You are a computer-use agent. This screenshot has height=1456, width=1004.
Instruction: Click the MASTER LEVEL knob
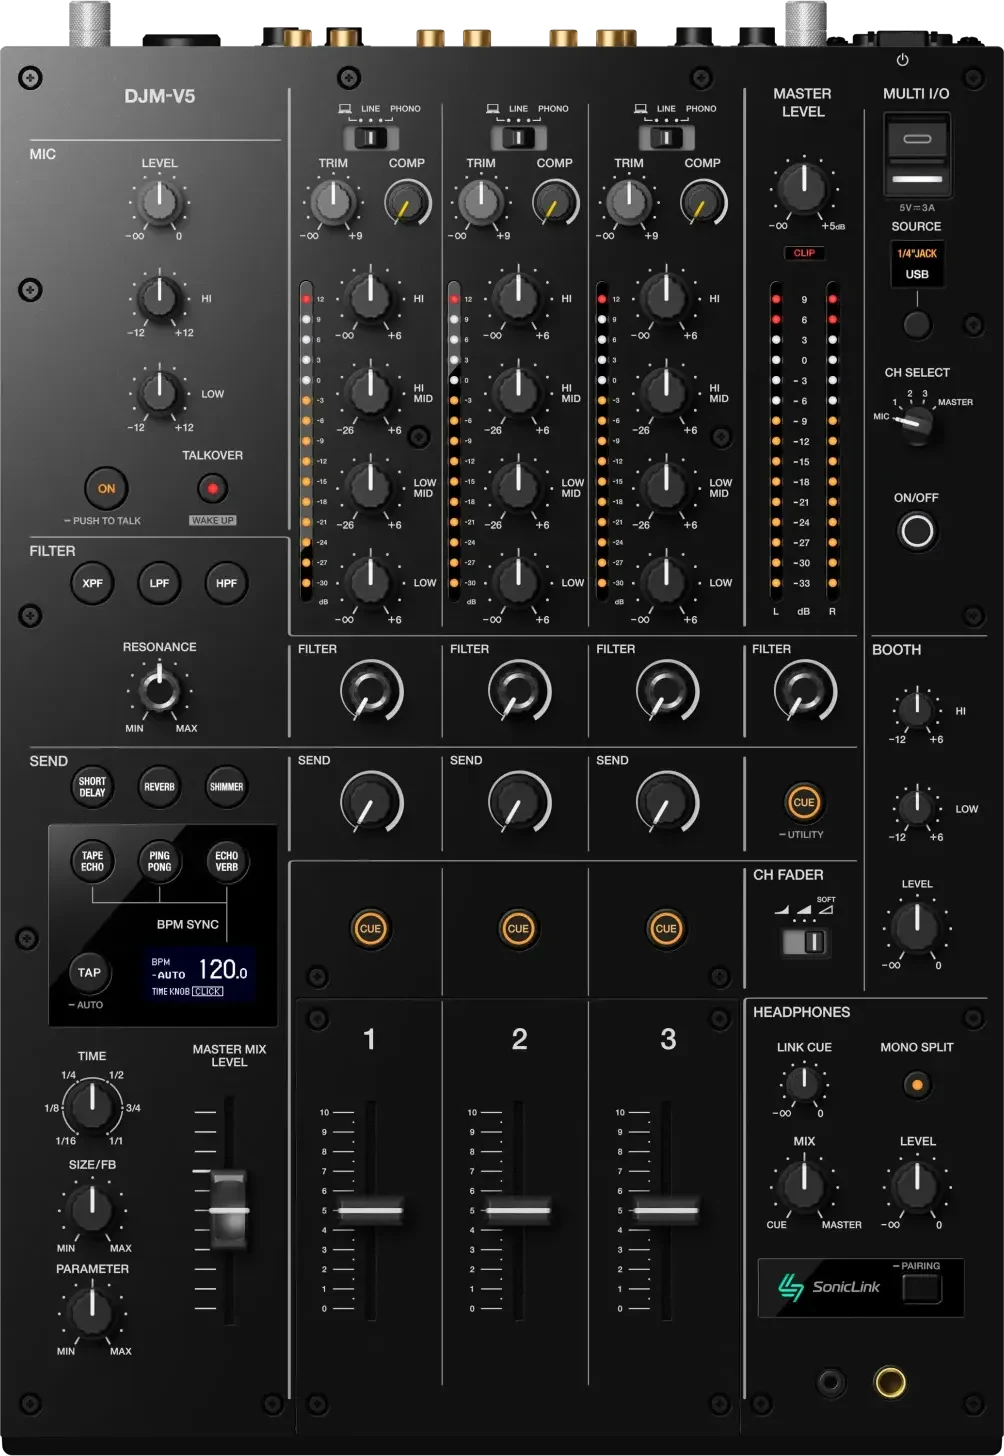[802, 187]
